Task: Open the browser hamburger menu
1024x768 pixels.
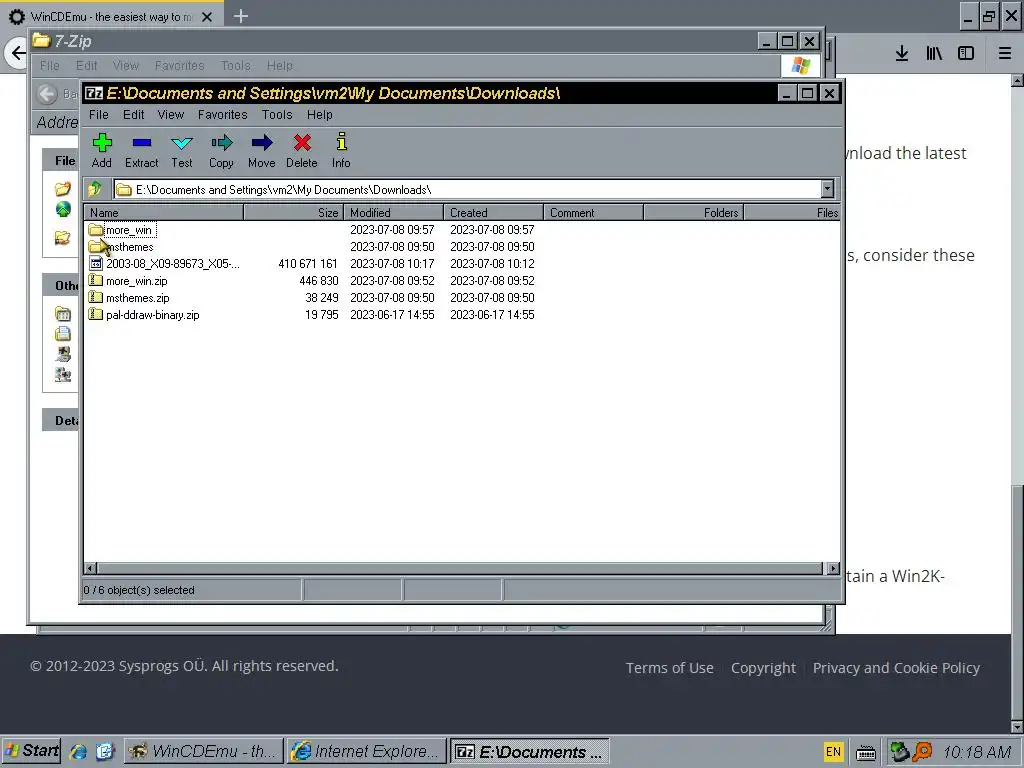Action: [x=1005, y=54]
